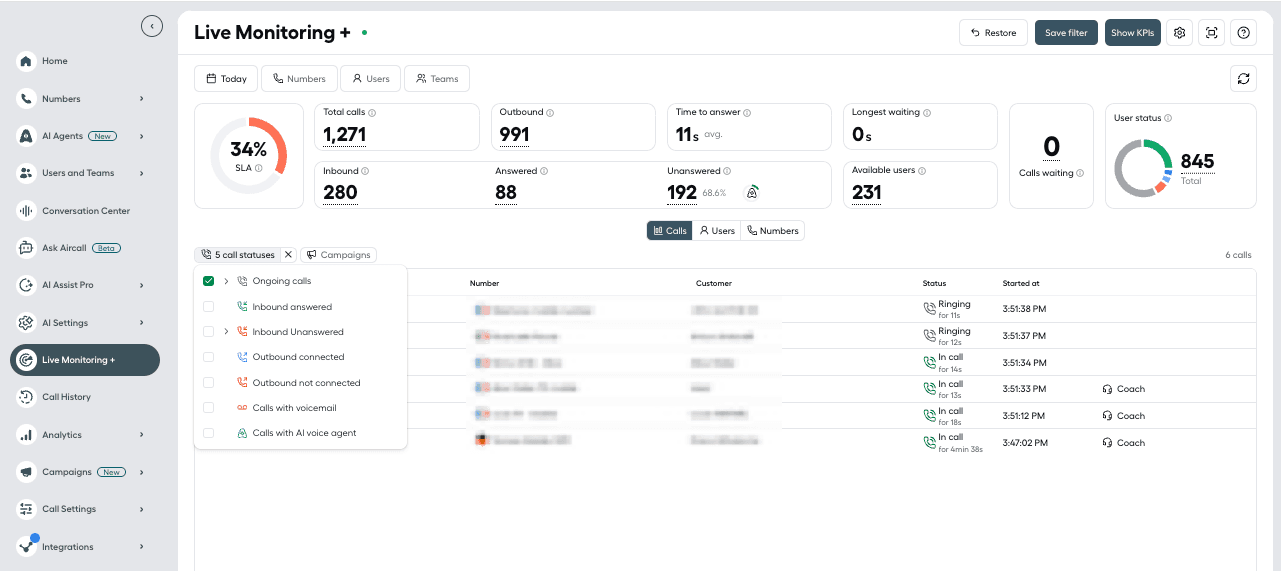Click the info icon next to User status
The width and height of the screenshot is (1281, 571).
(x=1168, y=118)
